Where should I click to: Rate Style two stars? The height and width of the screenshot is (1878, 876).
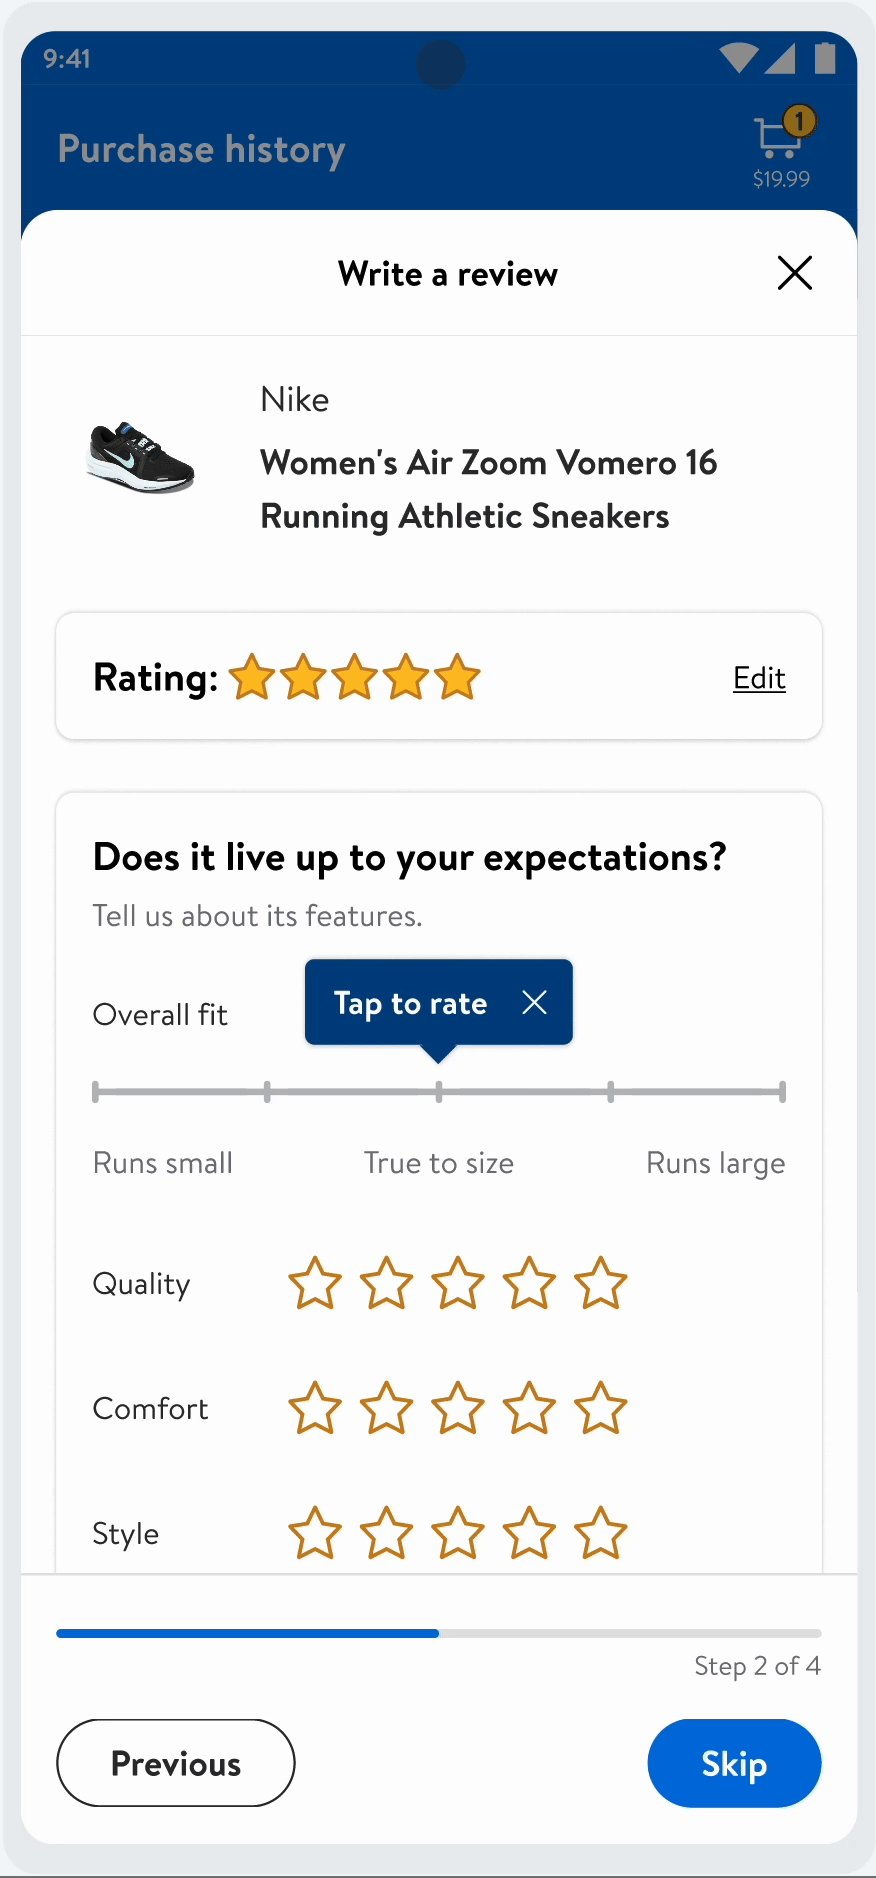pyautogui.click(x=386, y=1534)
